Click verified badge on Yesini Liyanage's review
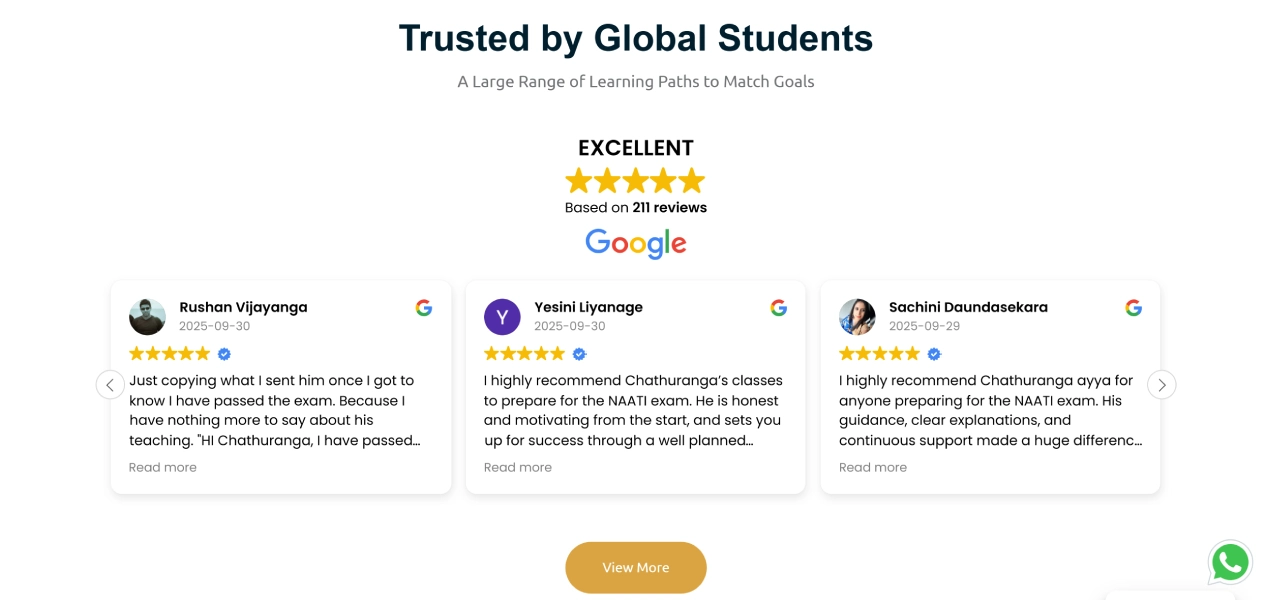 tap(579, 354)
